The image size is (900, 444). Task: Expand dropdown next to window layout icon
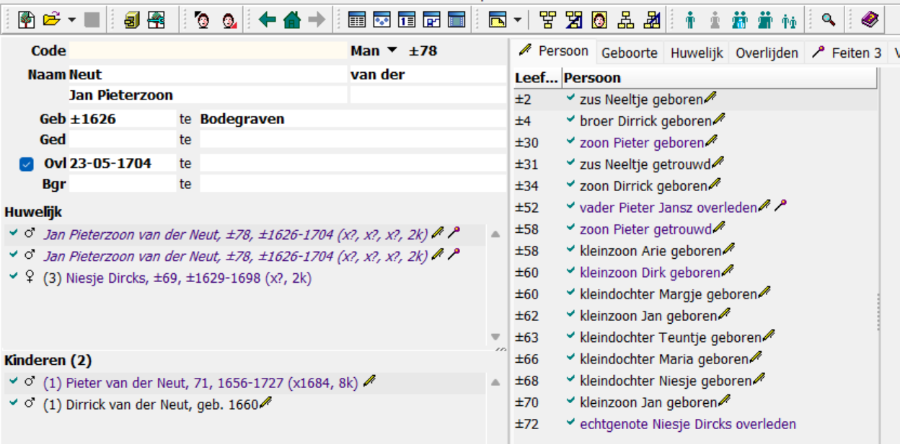pyautogui.click(x=517, y=19)
